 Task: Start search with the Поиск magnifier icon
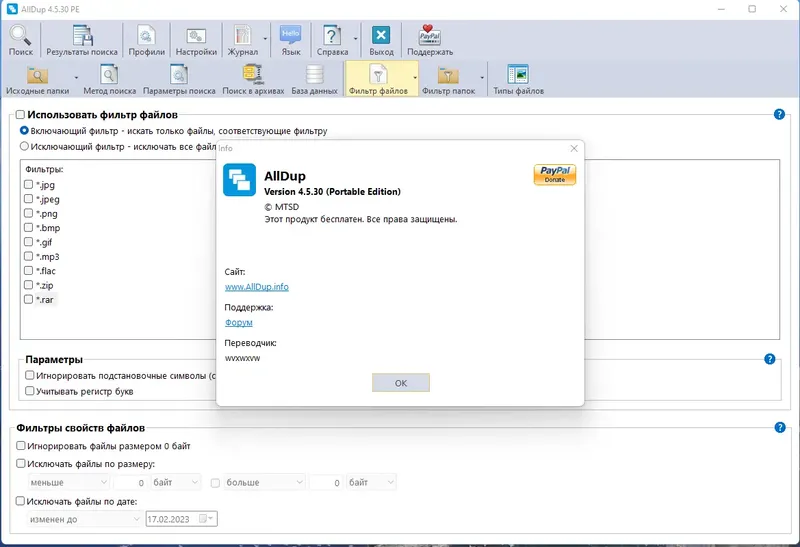(20, 40)
